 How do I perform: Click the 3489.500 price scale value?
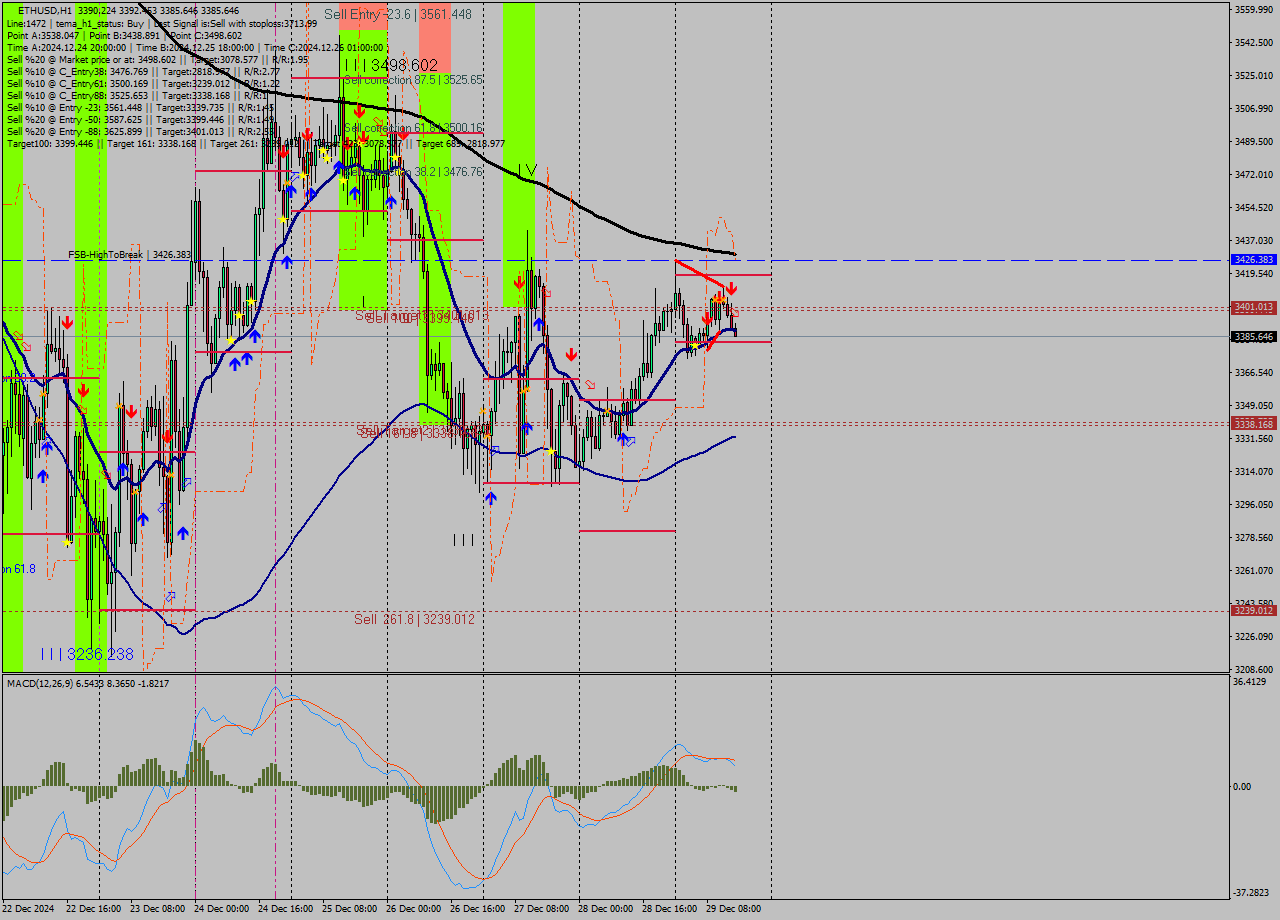click(1253, 142)
